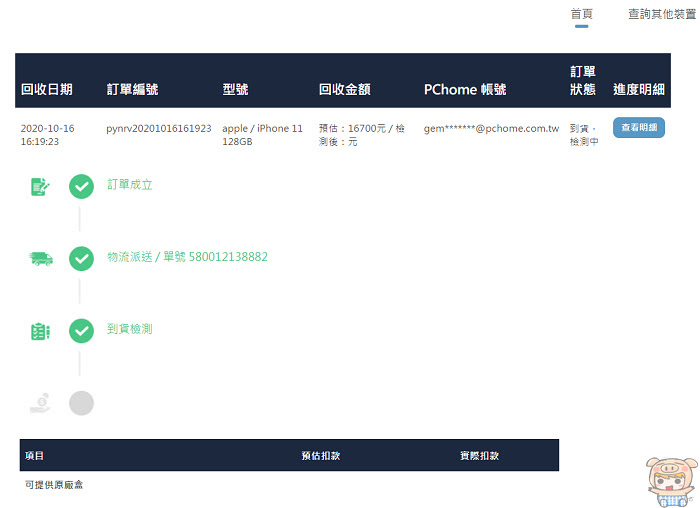Click the delivery truck icon
The width and height of the screenshot is (700, 508).
click(41, 259)
